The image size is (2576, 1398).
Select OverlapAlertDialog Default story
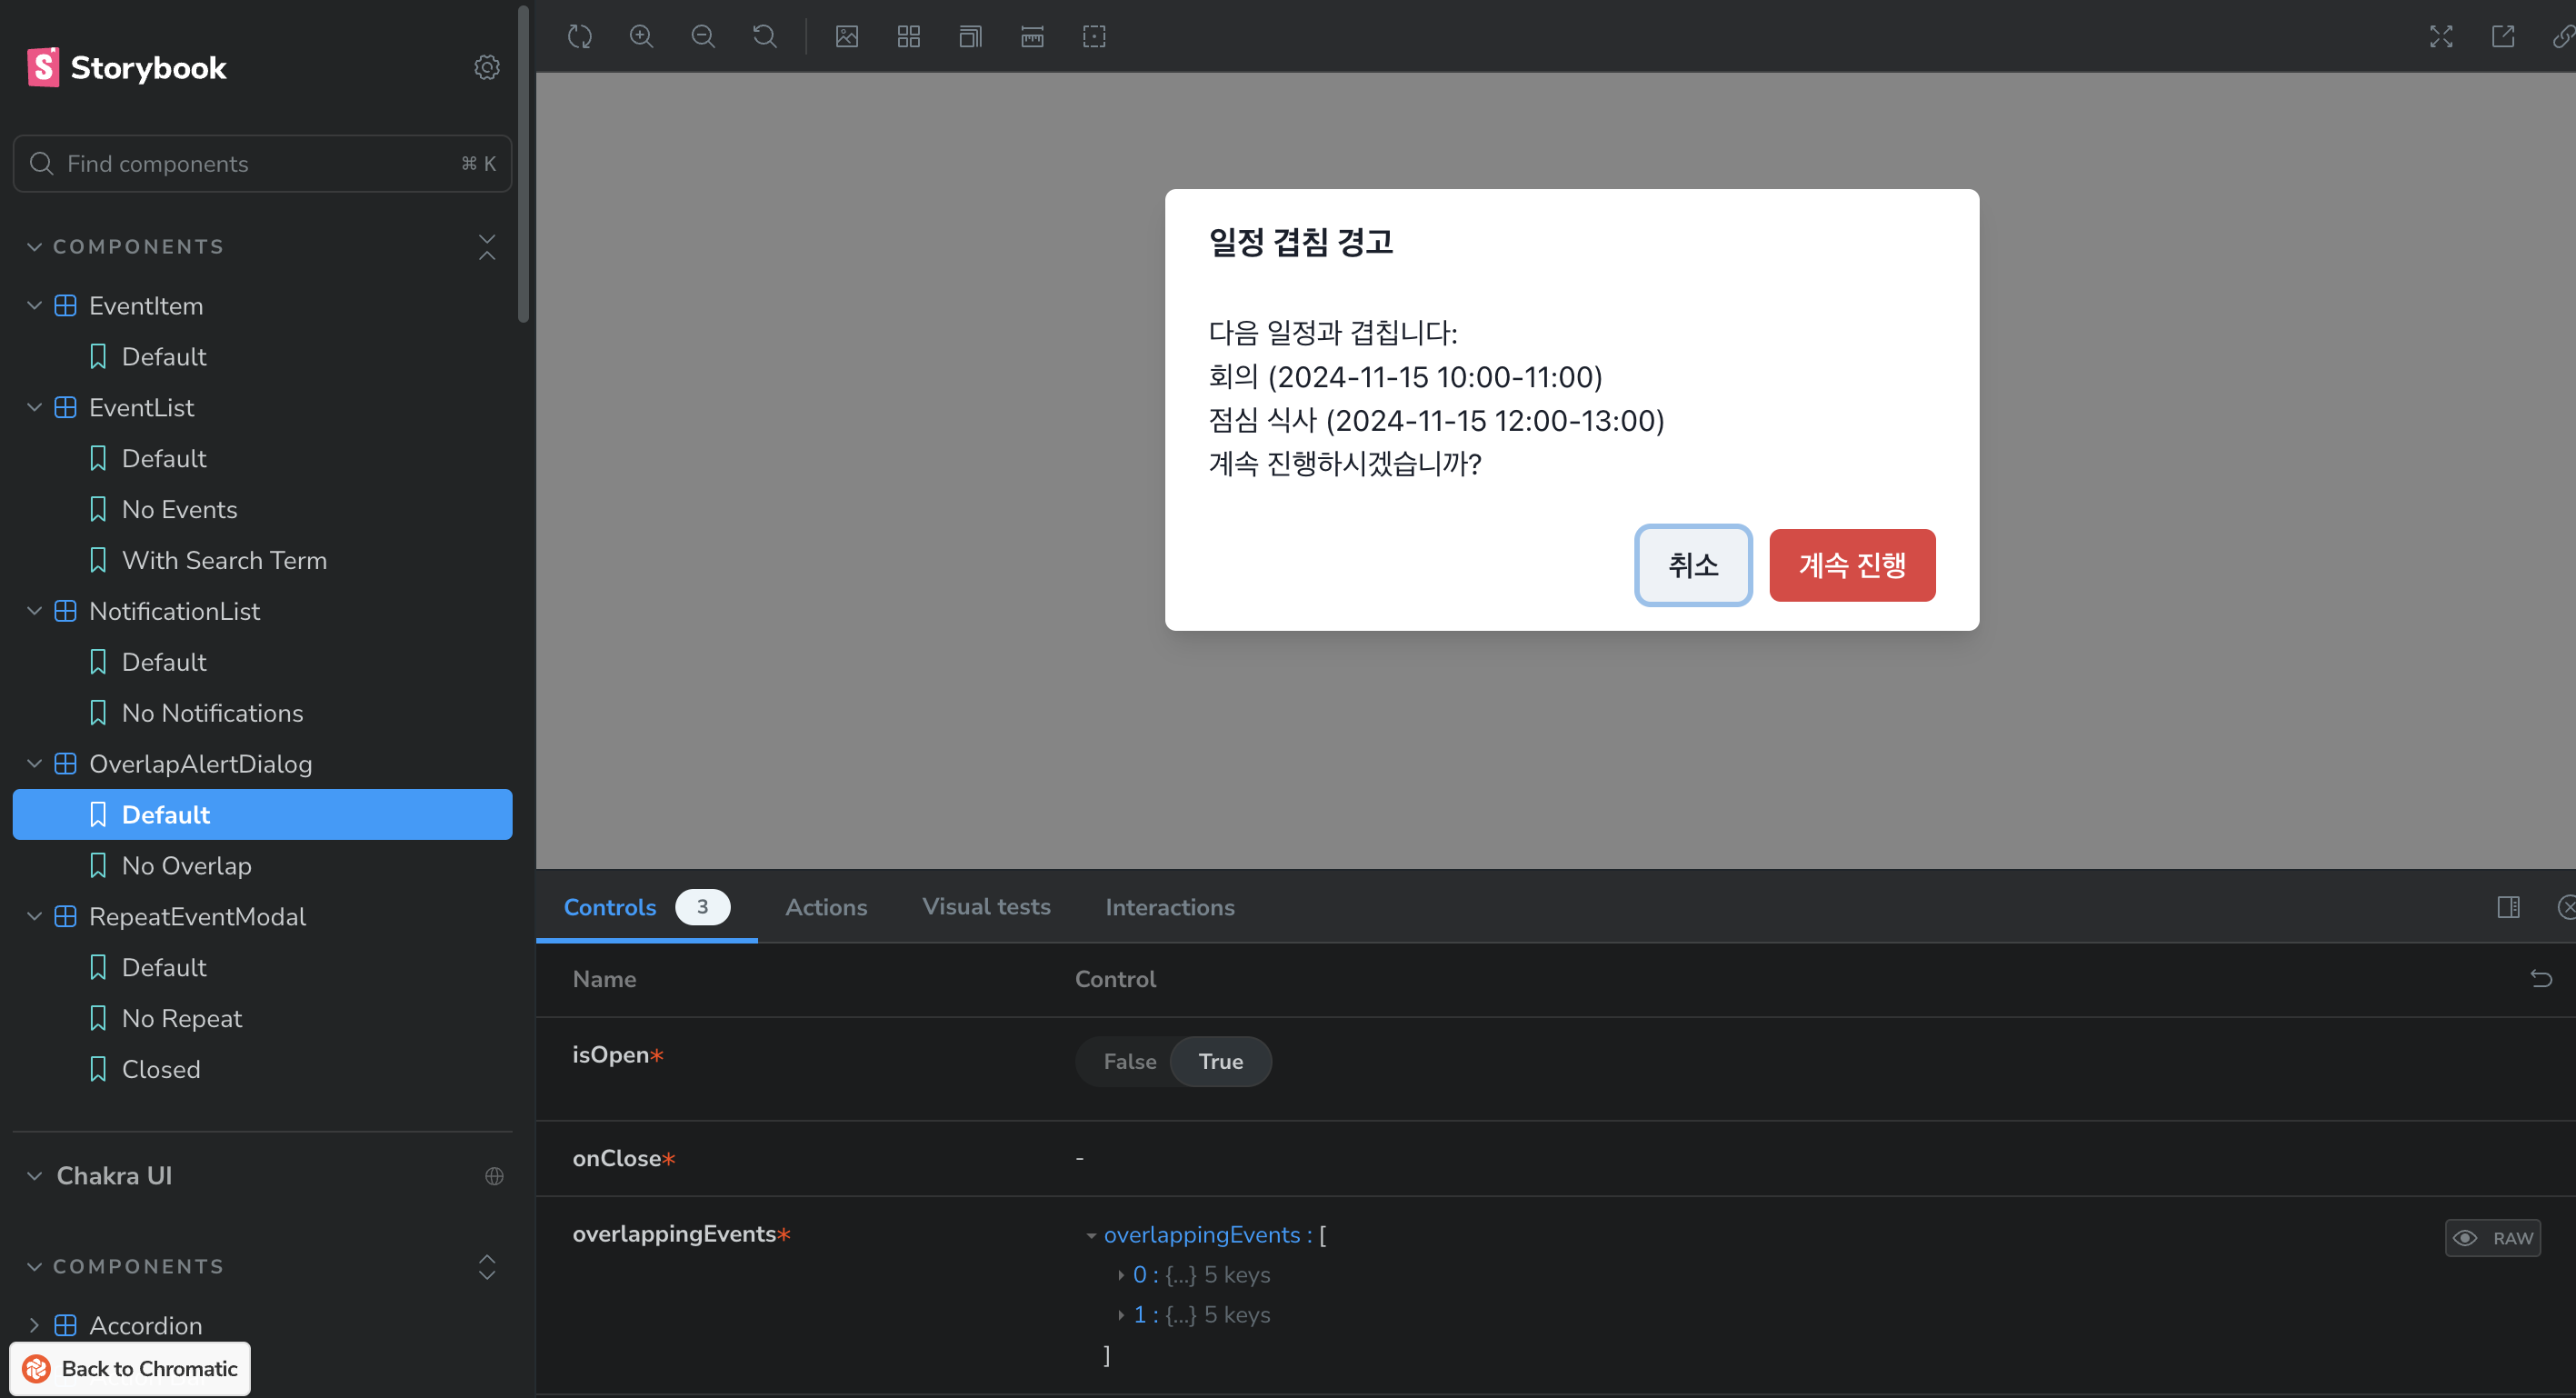click(x=262, y=815)
